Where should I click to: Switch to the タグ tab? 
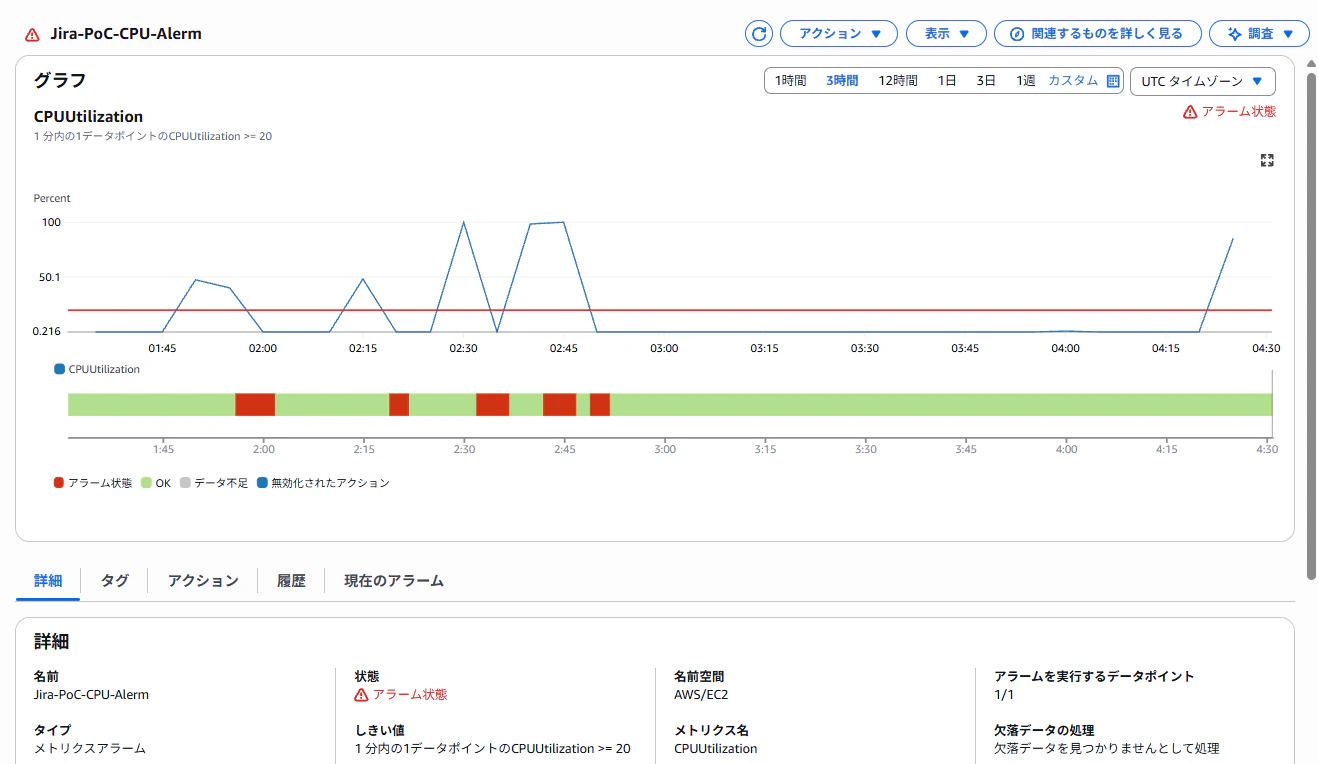point(115,580)
